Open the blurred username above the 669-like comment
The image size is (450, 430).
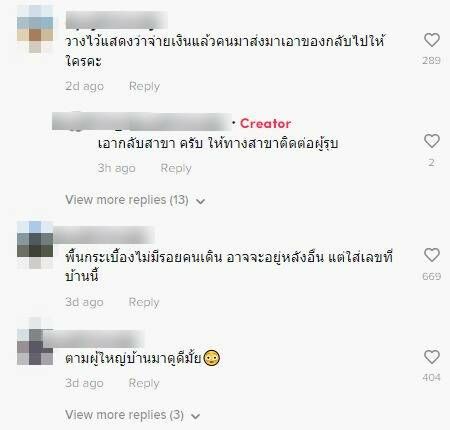[x=103, y=235]
